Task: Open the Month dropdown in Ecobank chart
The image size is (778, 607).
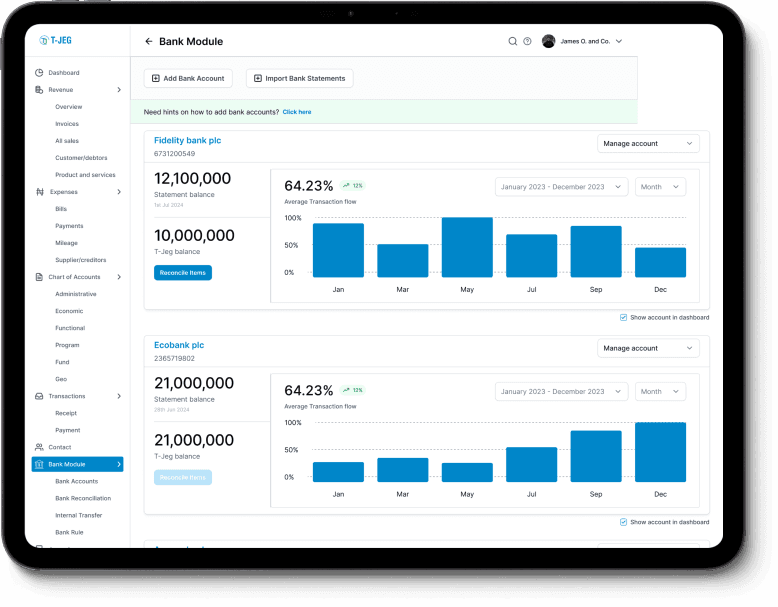Action: coord(660,391)
